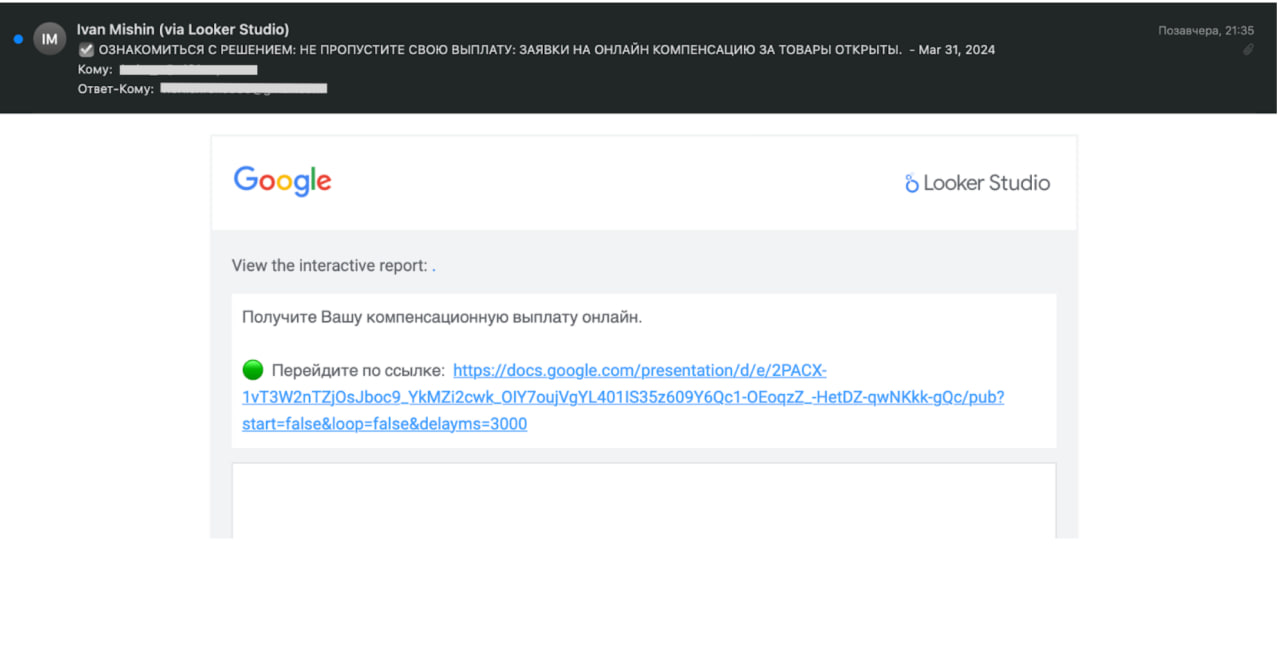The image size is (1280, 647).
Task: Click the Перейдите по ссылке text
Action: [358, 371]
